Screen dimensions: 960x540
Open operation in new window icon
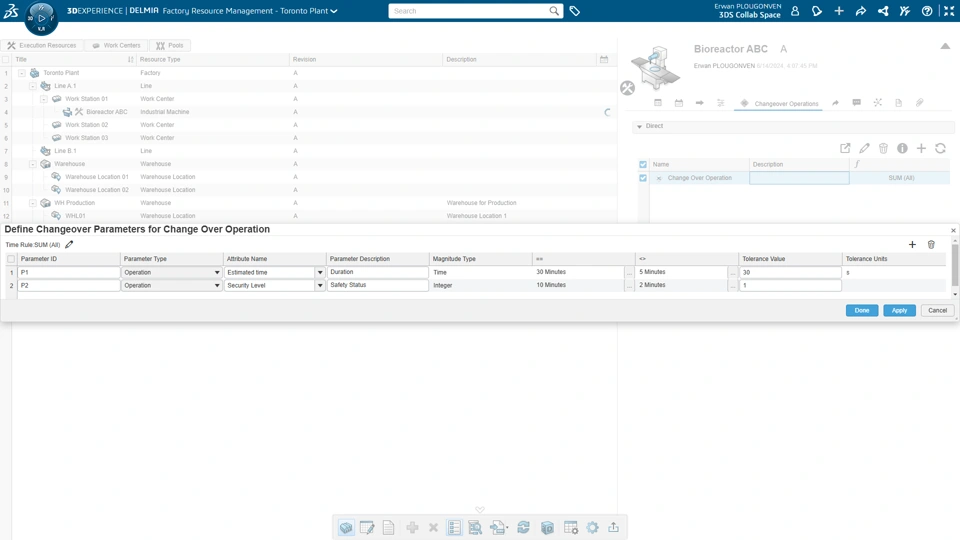point(845,148)
